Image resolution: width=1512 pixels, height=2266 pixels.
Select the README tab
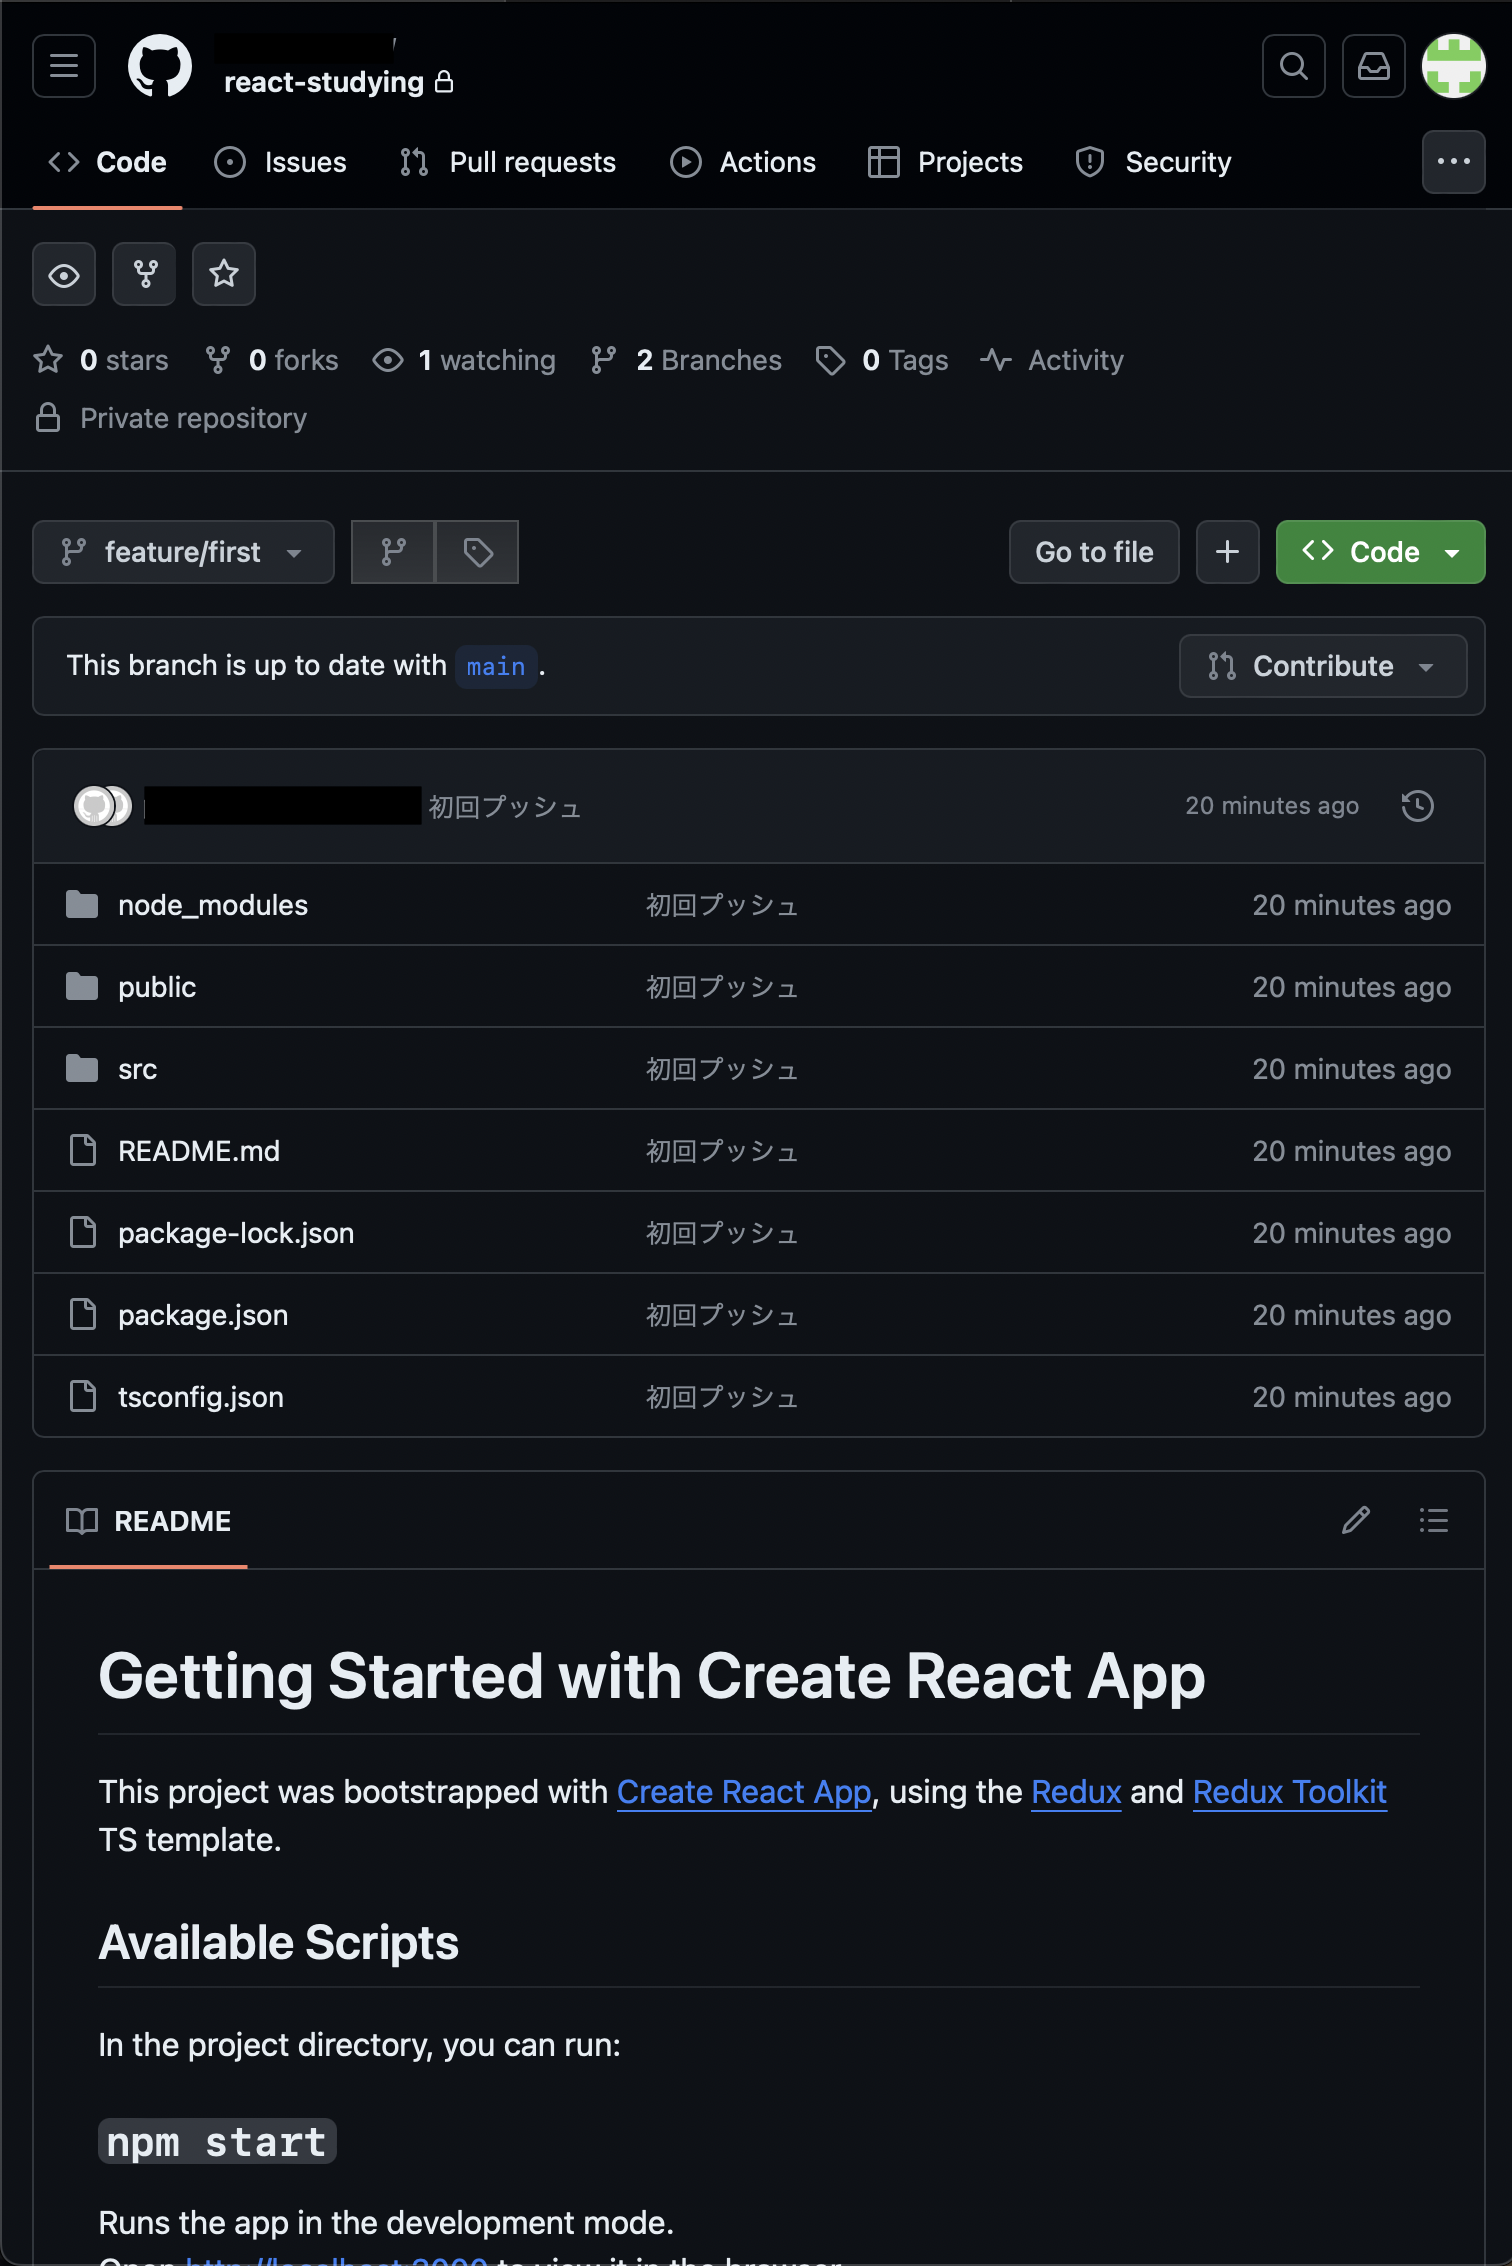coord(149,1521)
